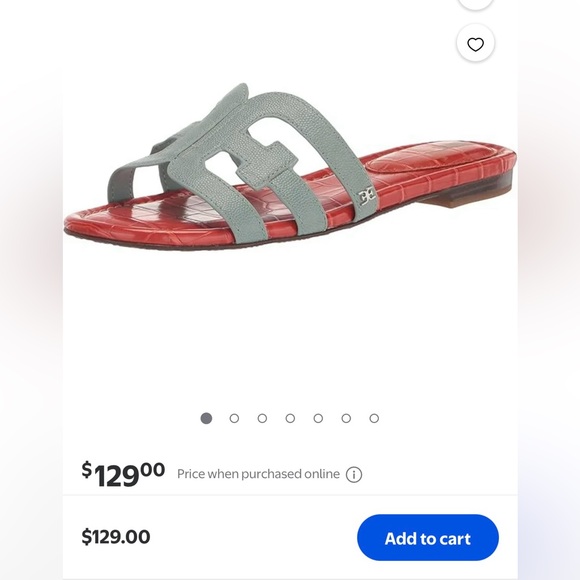Tap the heart favorite icon
580x580 pixels.
pyautogui.click(x=475, y=44)
